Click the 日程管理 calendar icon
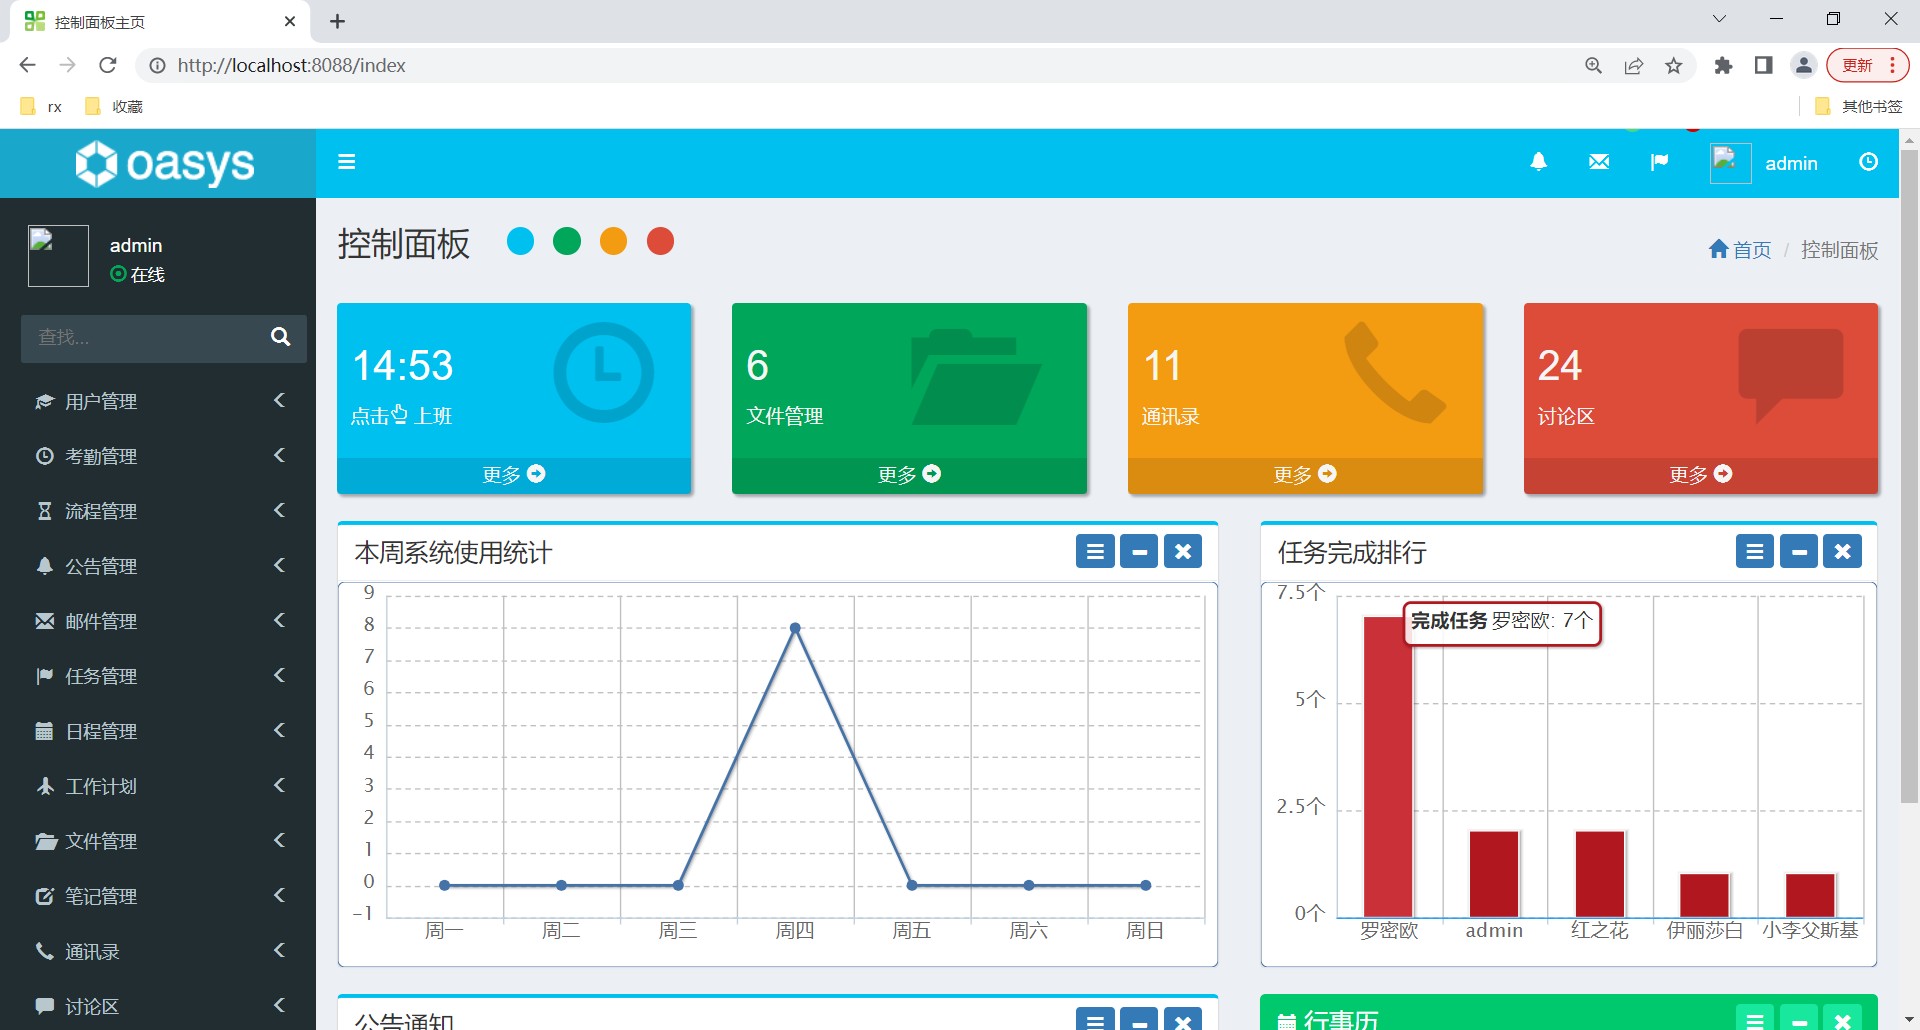Viewport: 1920px width, 1030px height. pyautogui.click(x=44, y=731)
